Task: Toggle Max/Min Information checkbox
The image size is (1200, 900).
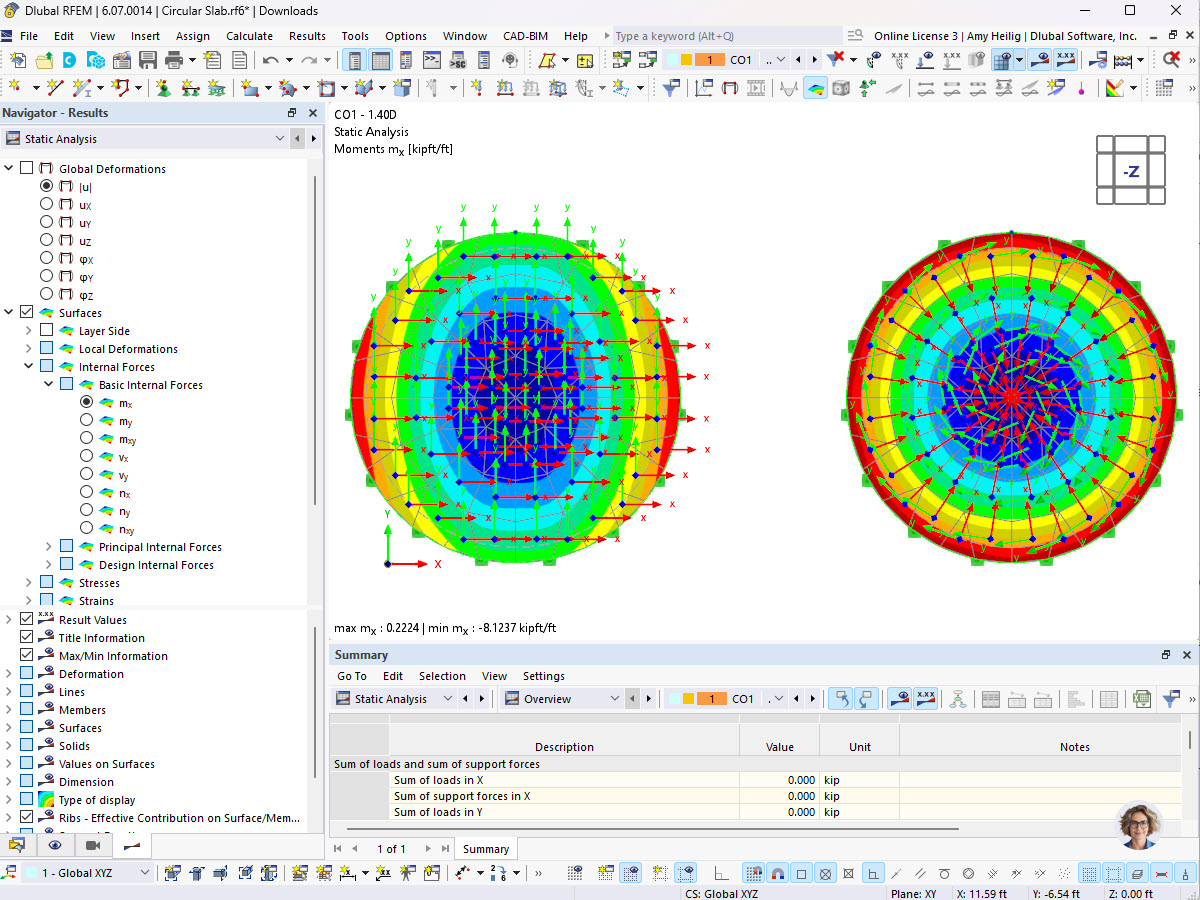Action: [x=27, y=655]
